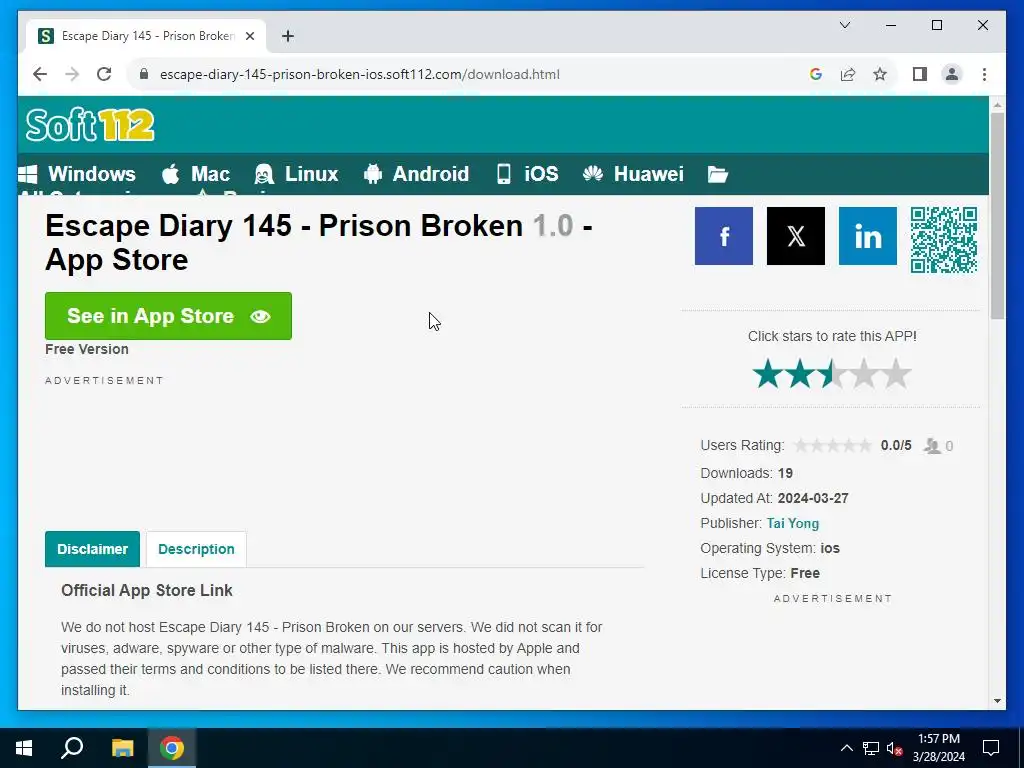
Task: View site information lock icon
Action: pos(144,74)
